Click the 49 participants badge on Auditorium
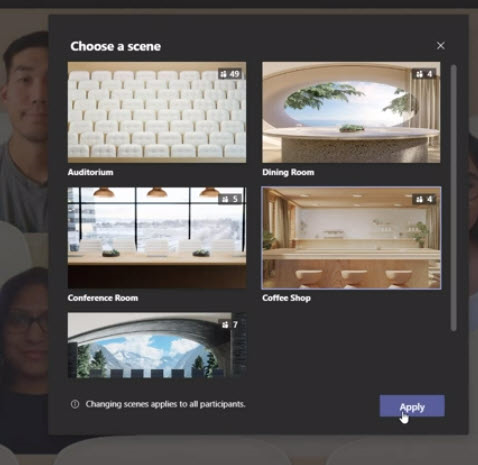 [x=231, y=74]
